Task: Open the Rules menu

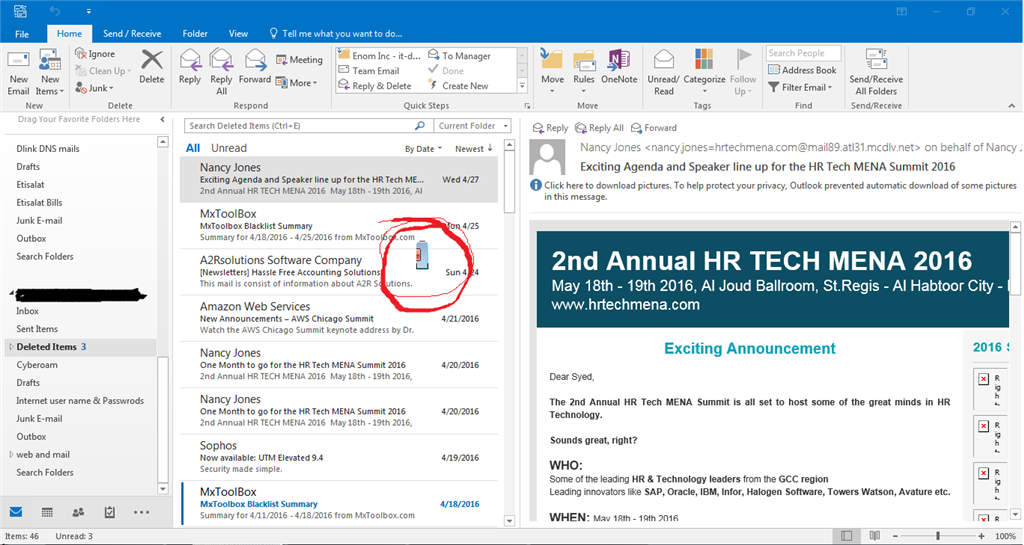Action: [x=584, y=72]
